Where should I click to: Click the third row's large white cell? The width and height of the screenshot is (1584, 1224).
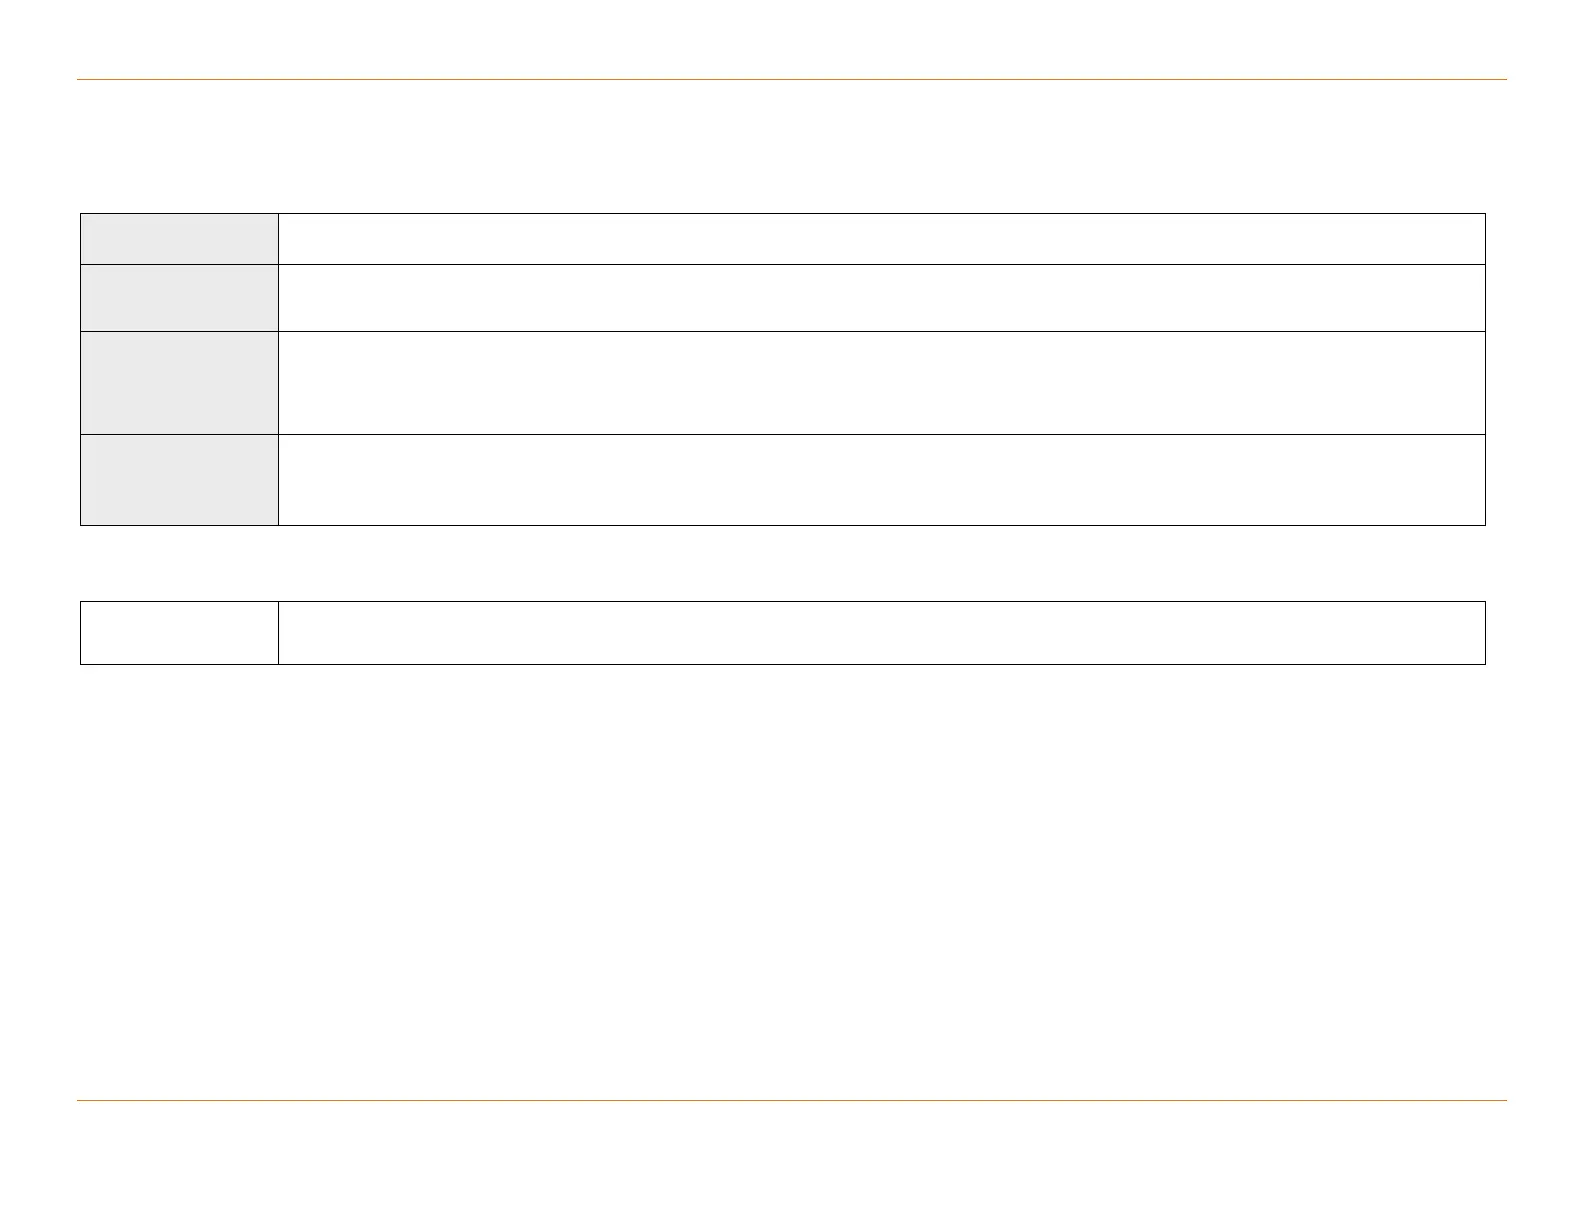pos(881,383)
